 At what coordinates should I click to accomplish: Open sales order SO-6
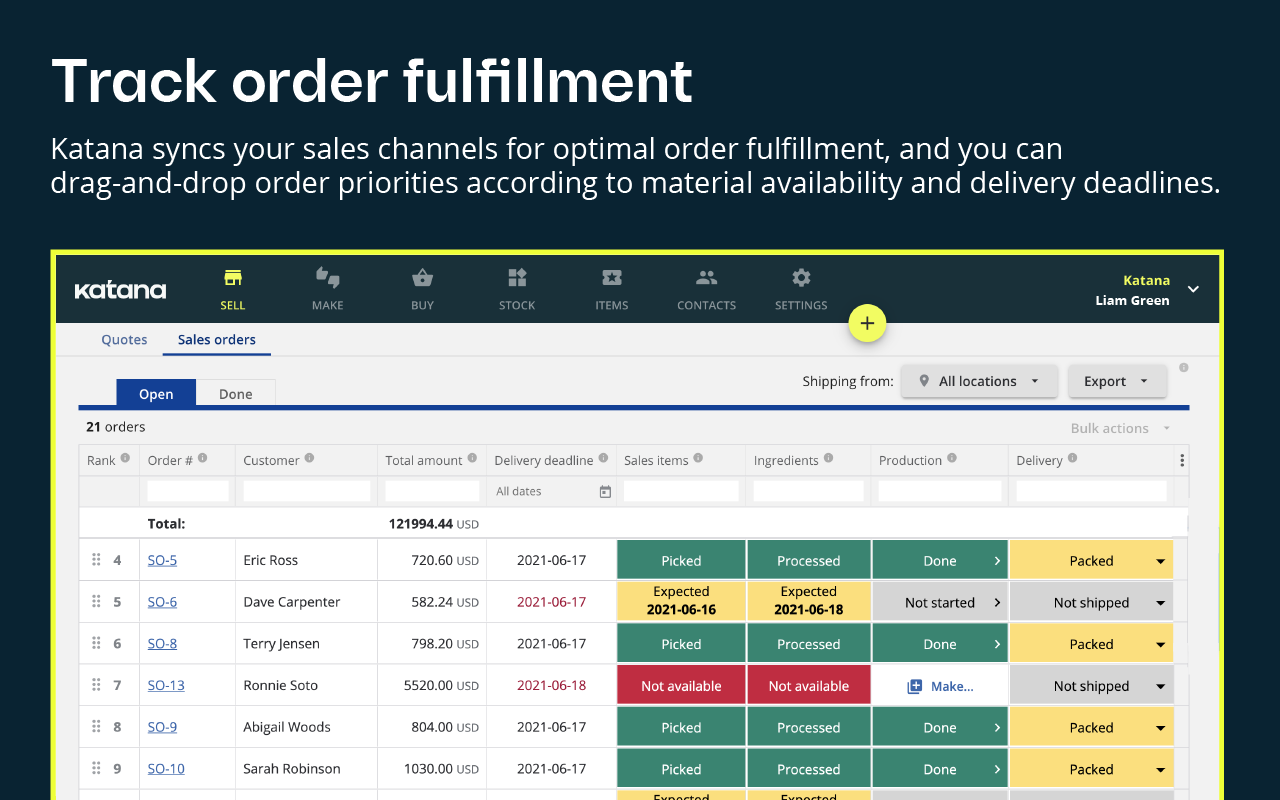coord(162,602)
